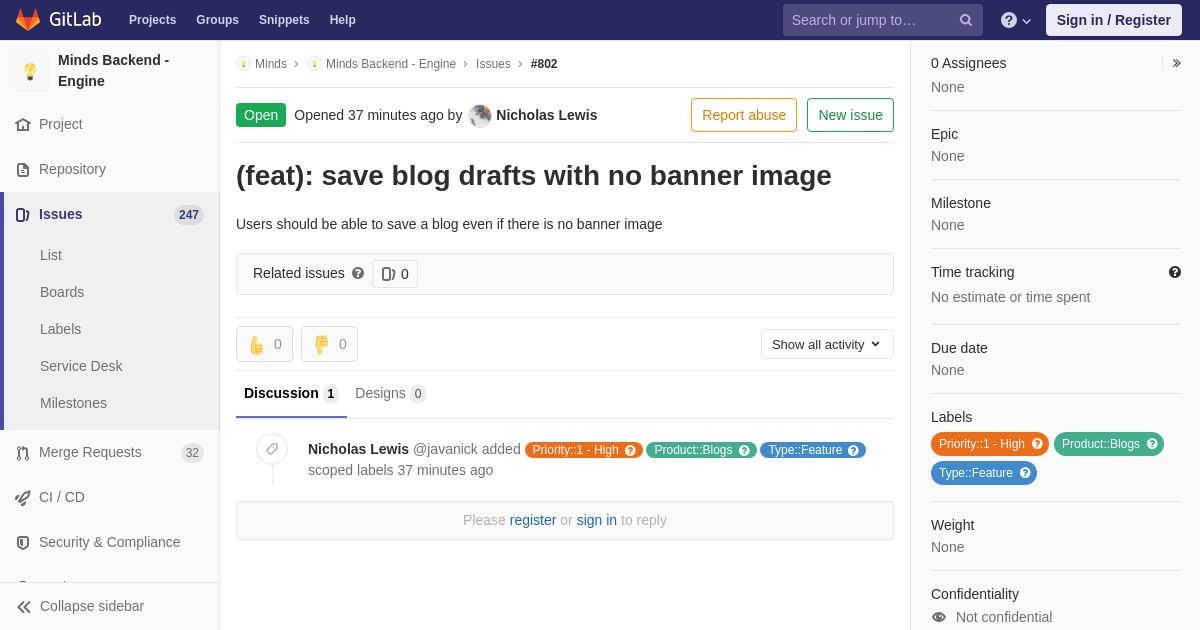Click Nicholas Lewis author name in header
The width and height of the screenshot is (1200, 630).
[546, 115]
